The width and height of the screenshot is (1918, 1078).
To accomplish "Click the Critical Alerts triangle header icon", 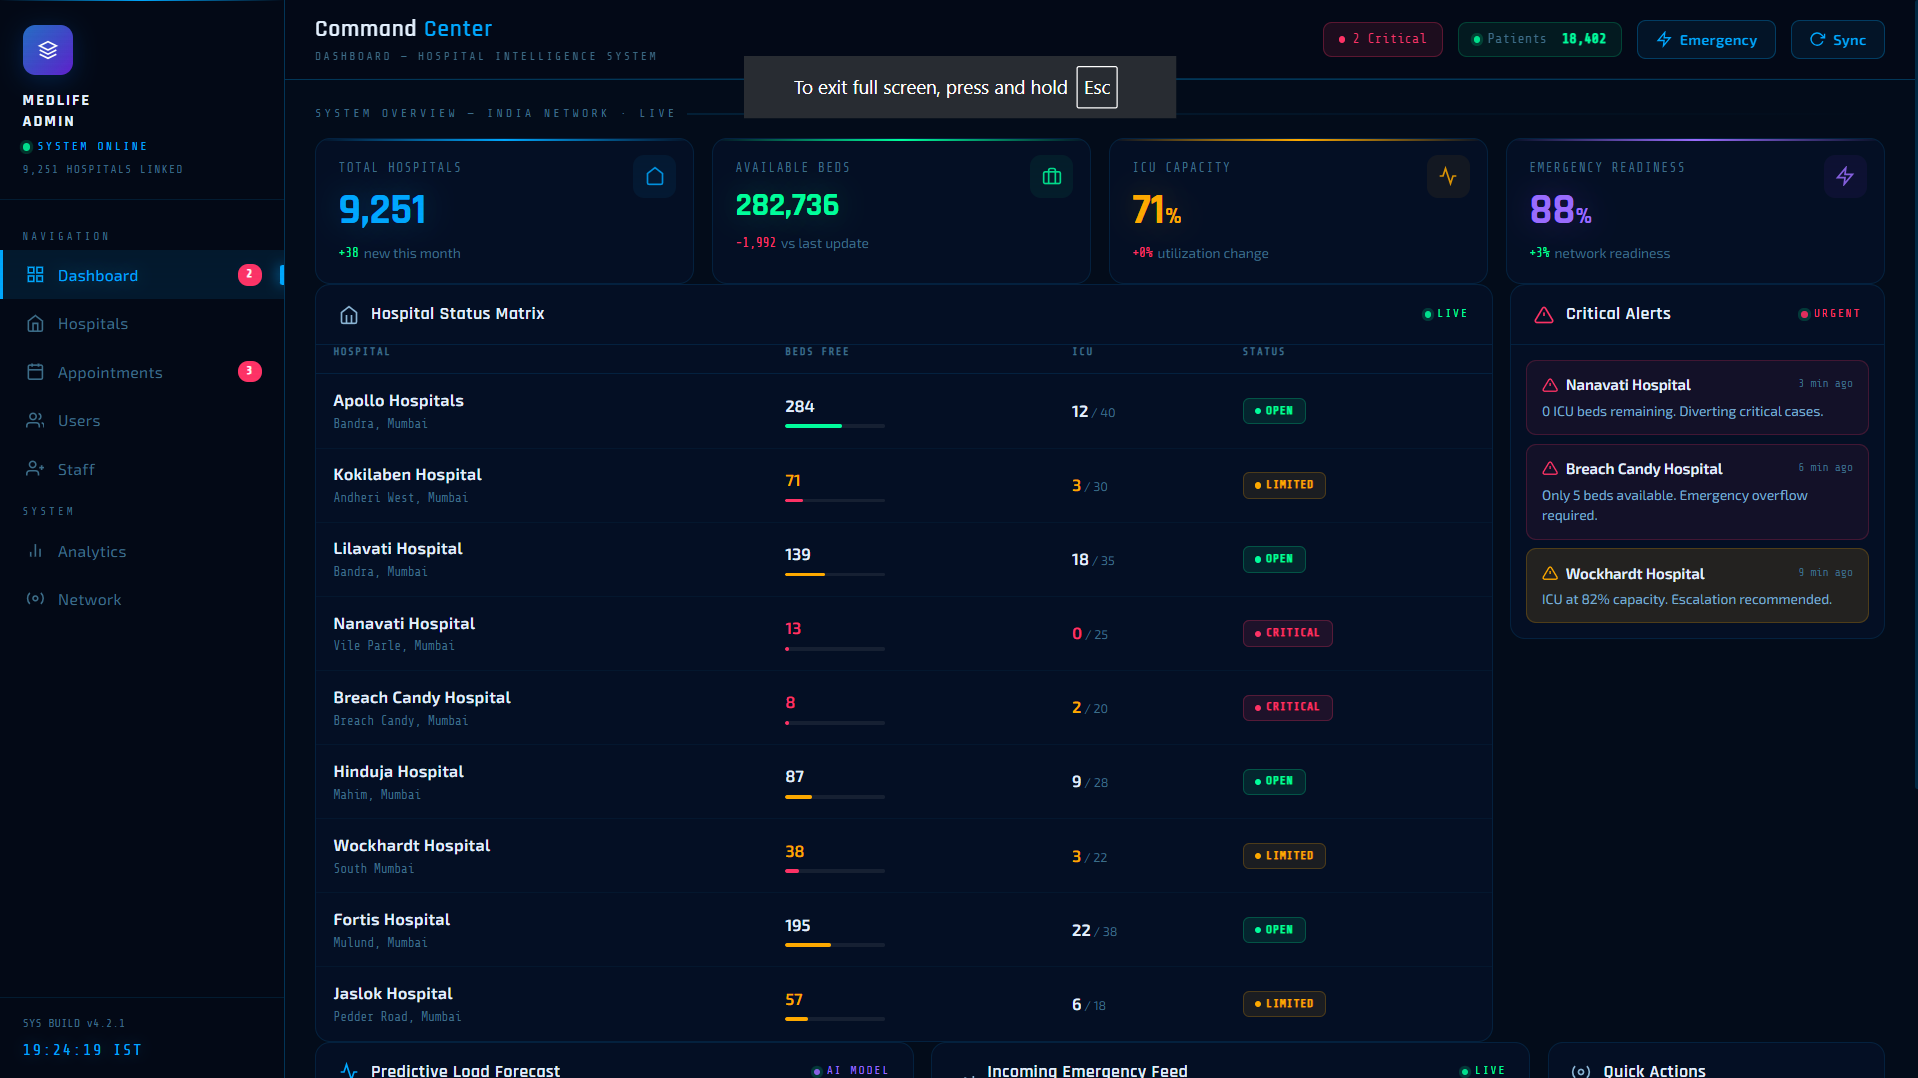I will (1544, 315).
